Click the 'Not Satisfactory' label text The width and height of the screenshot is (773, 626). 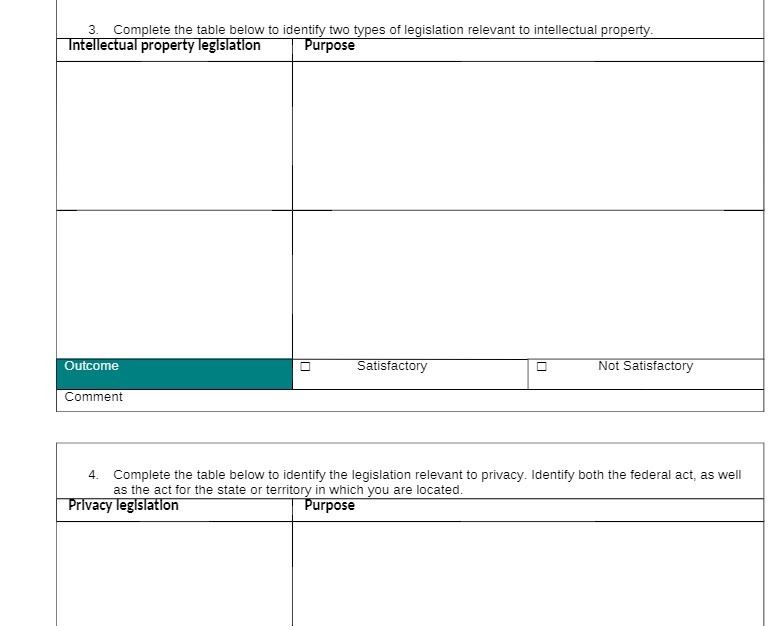[645, 366]
